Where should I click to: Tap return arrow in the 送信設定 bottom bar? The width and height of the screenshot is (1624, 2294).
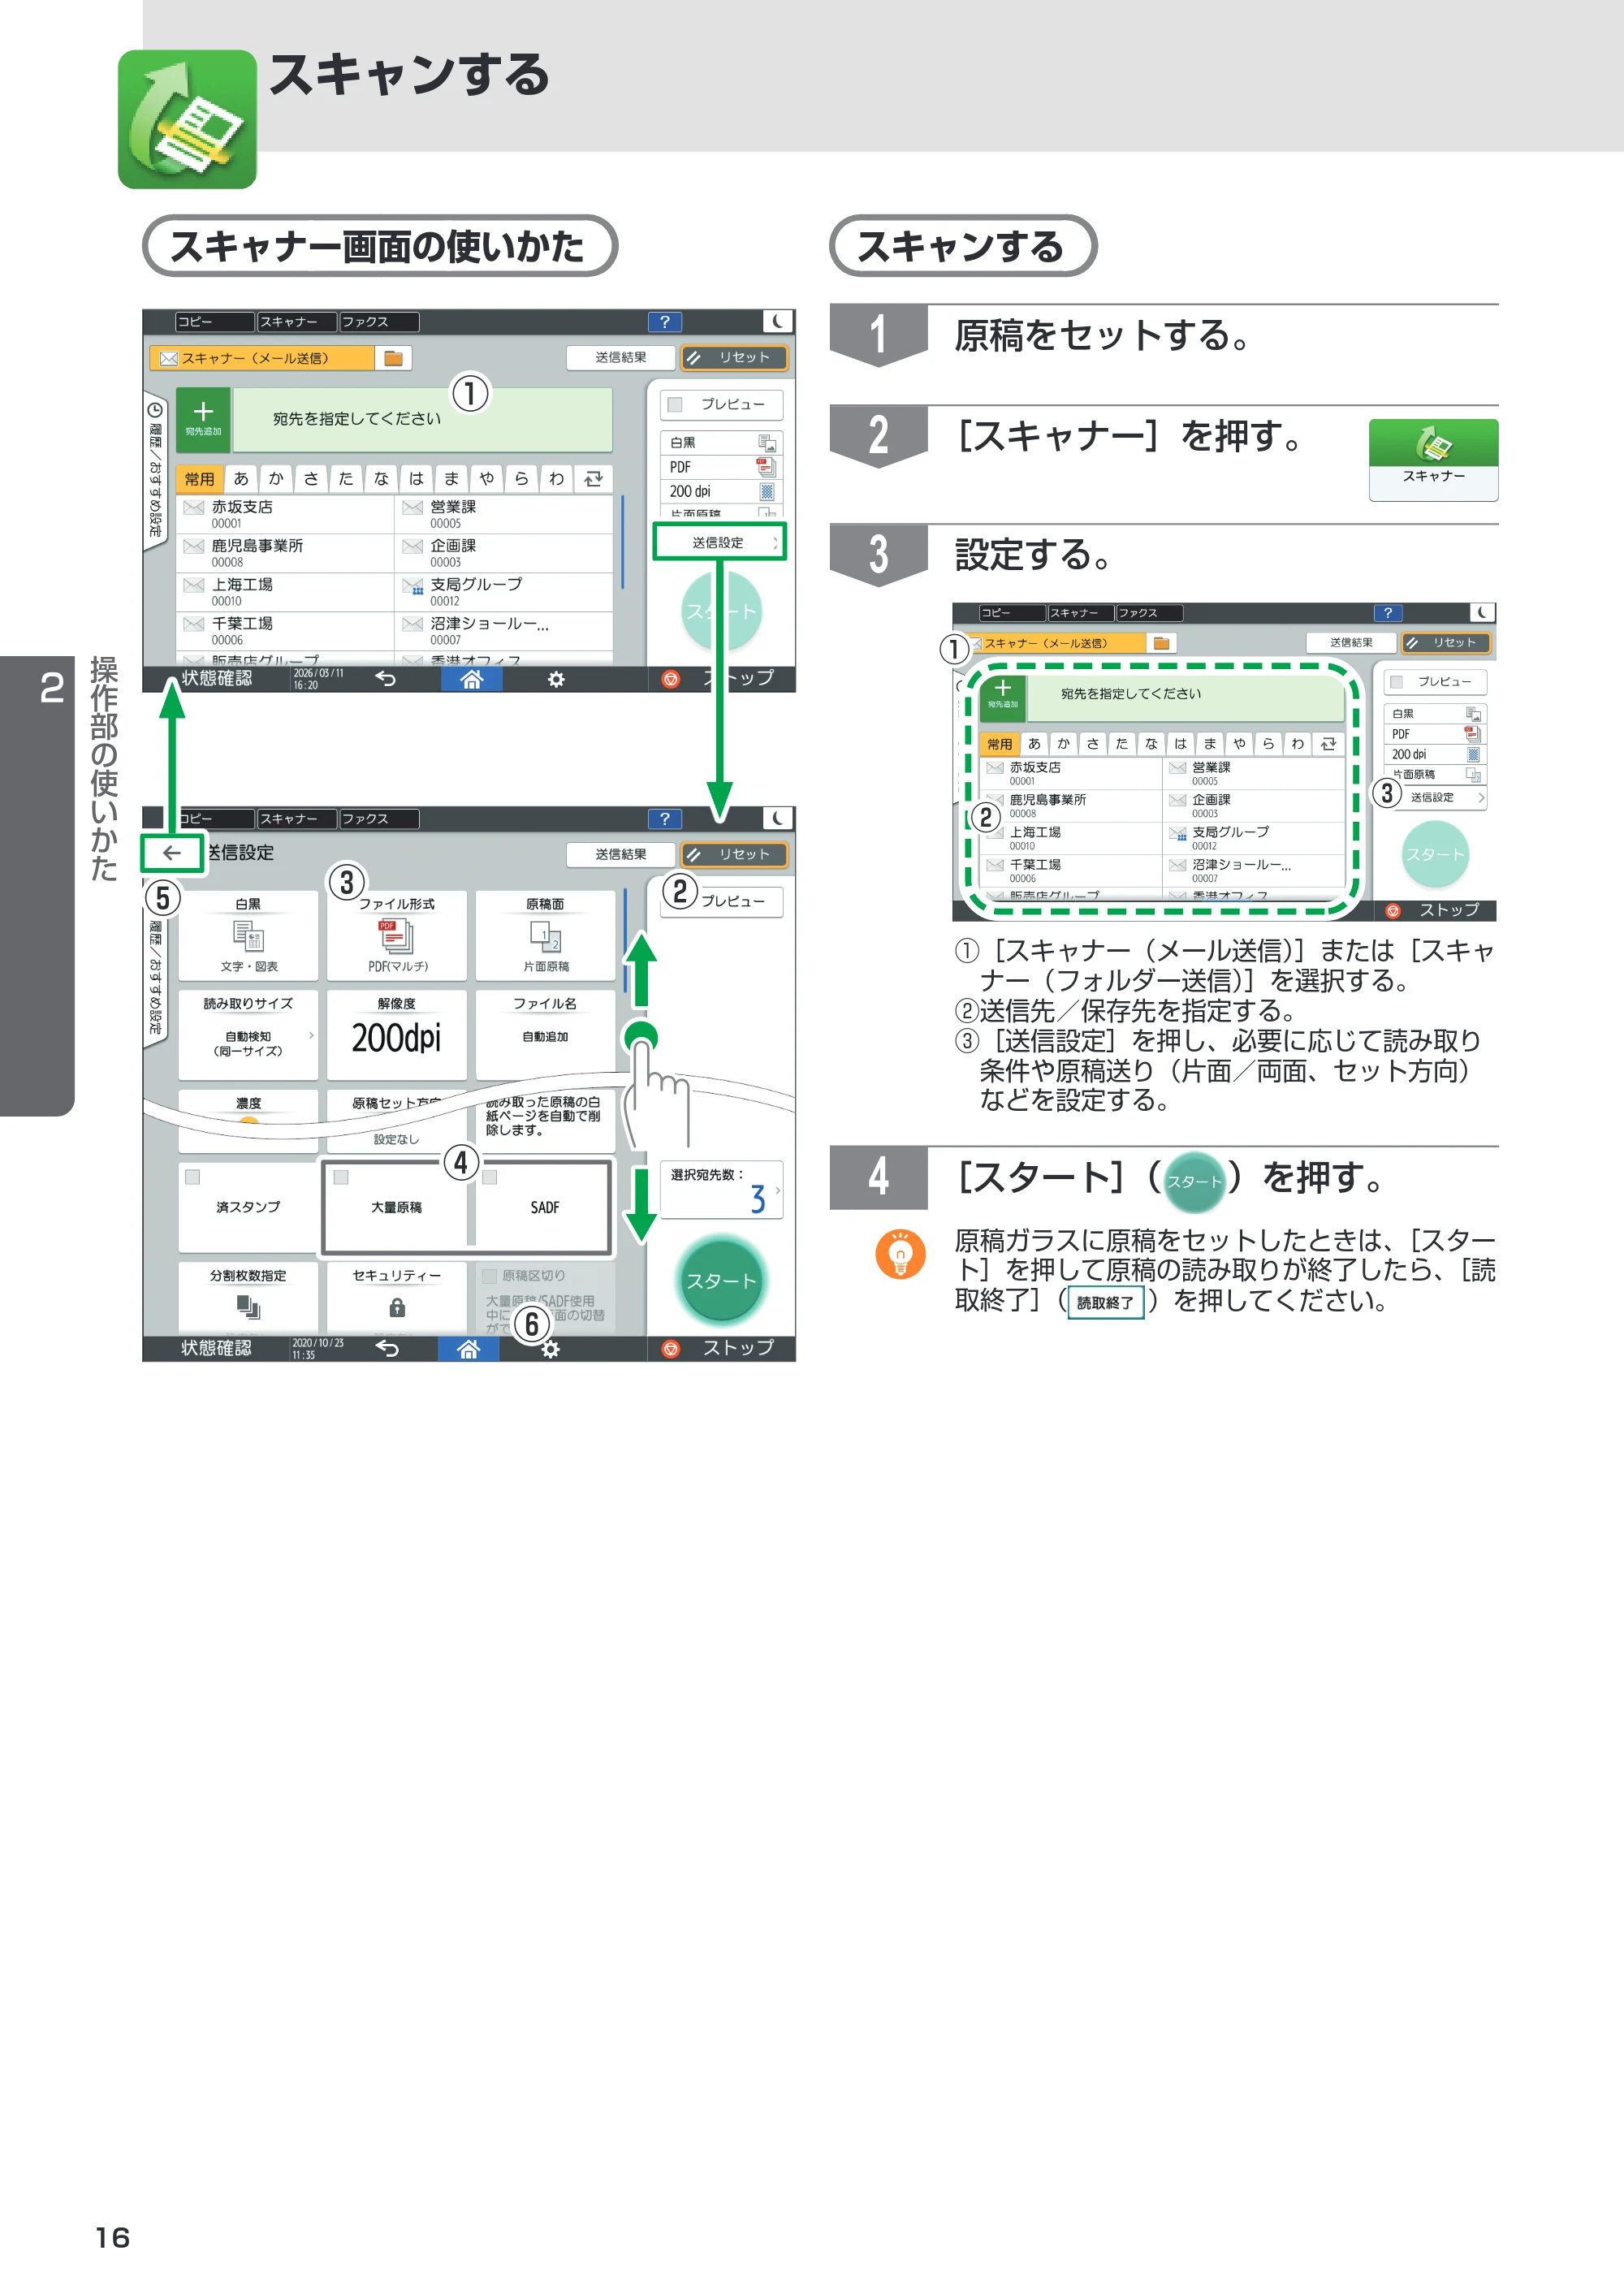[x=387, y=1349]
